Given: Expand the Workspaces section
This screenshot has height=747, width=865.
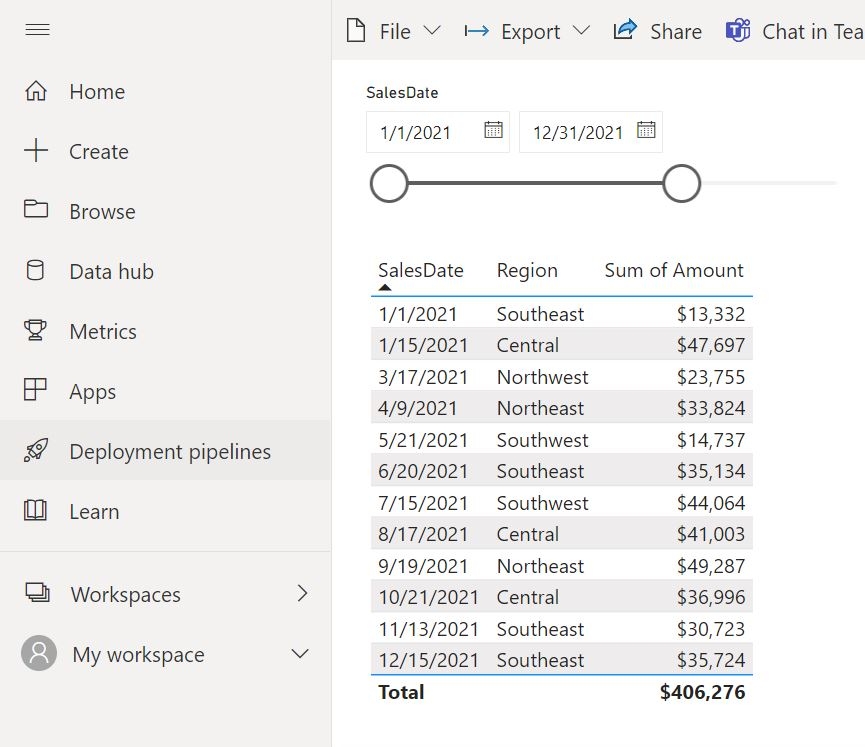Looking at the screenshot, I should point(303,594).
